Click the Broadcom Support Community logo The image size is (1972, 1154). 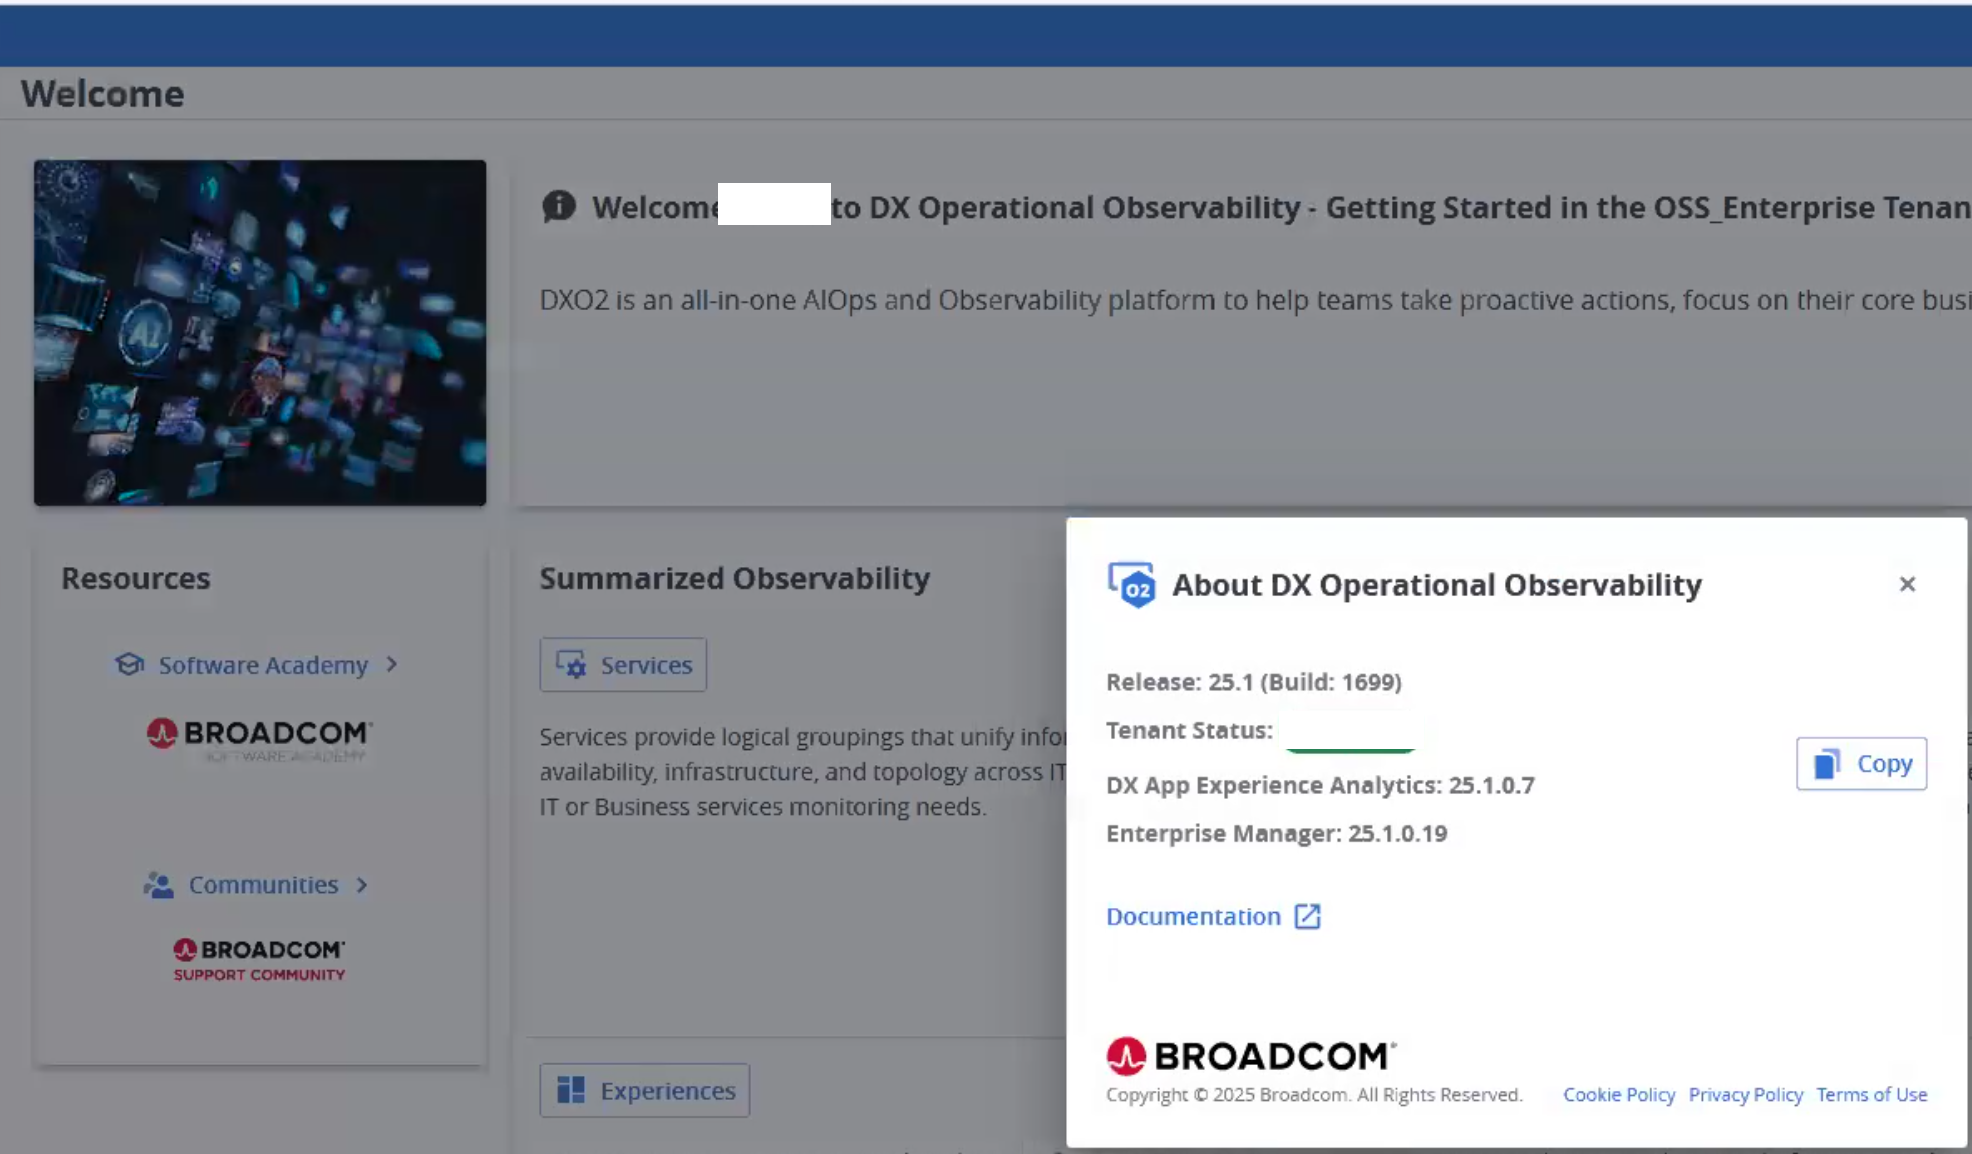[x=259, y=959]
